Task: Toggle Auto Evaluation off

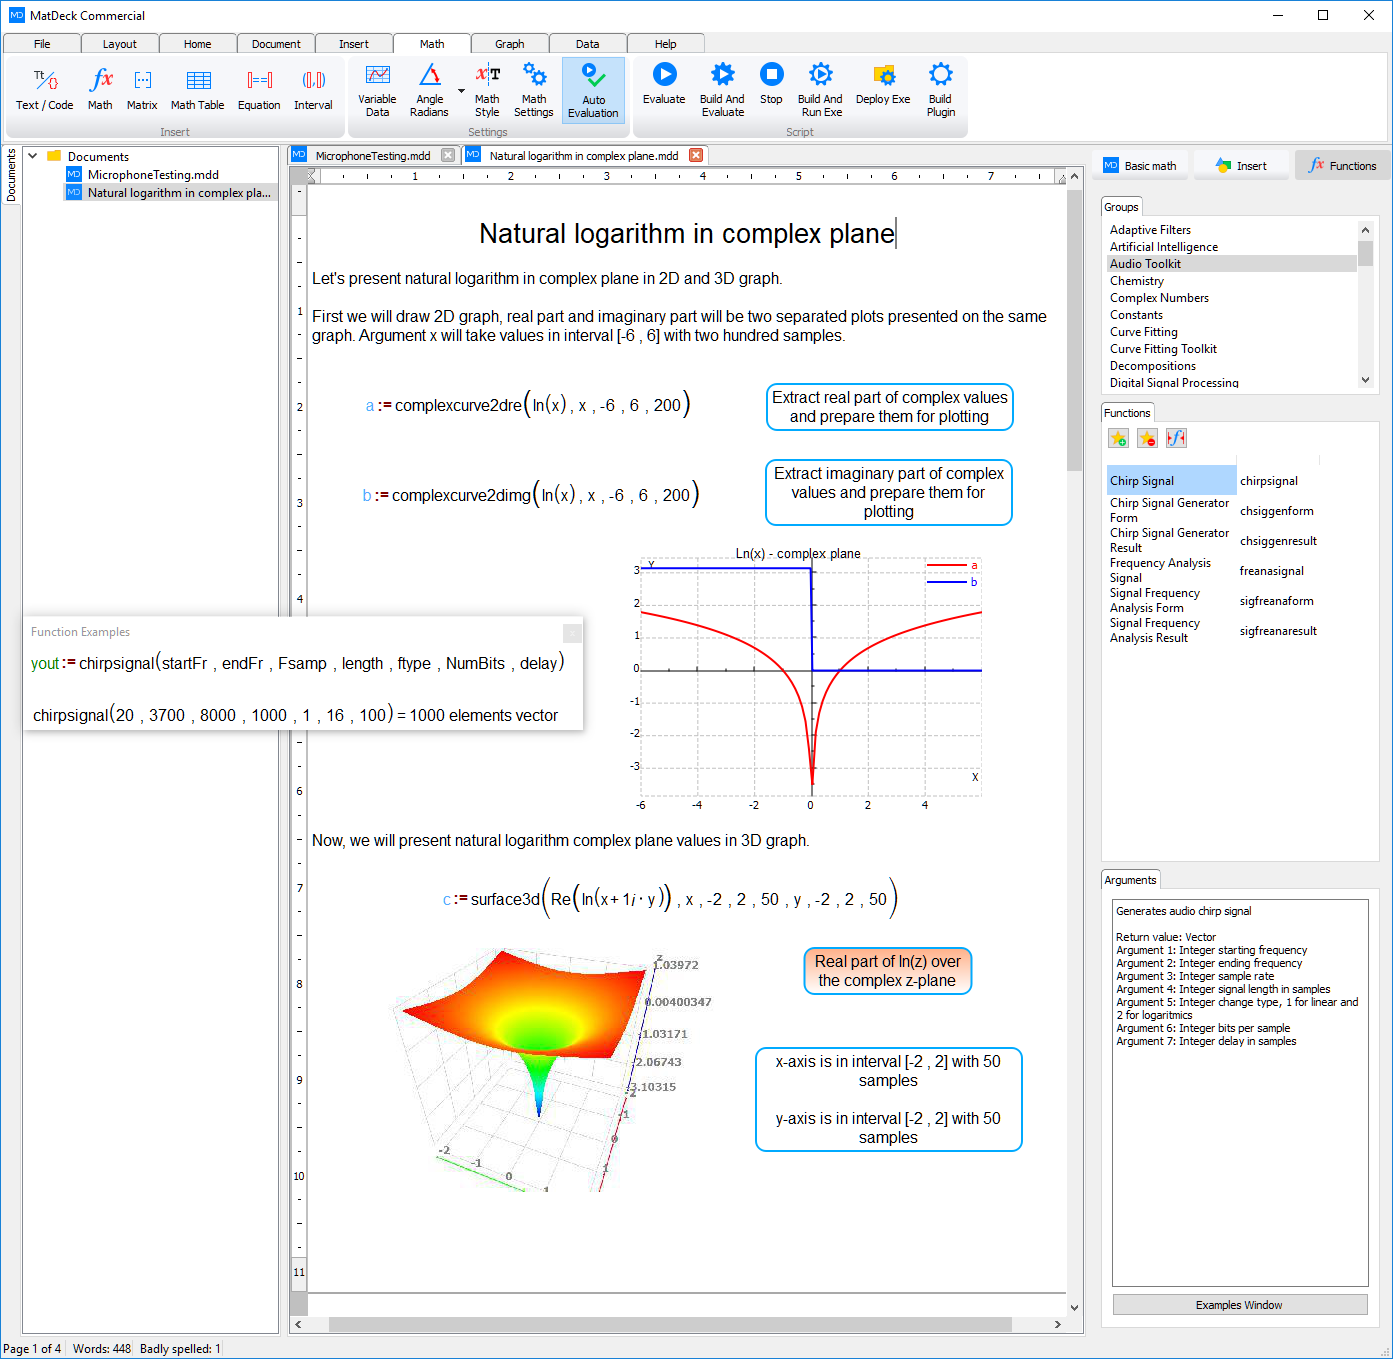Action: coord(593,90)
